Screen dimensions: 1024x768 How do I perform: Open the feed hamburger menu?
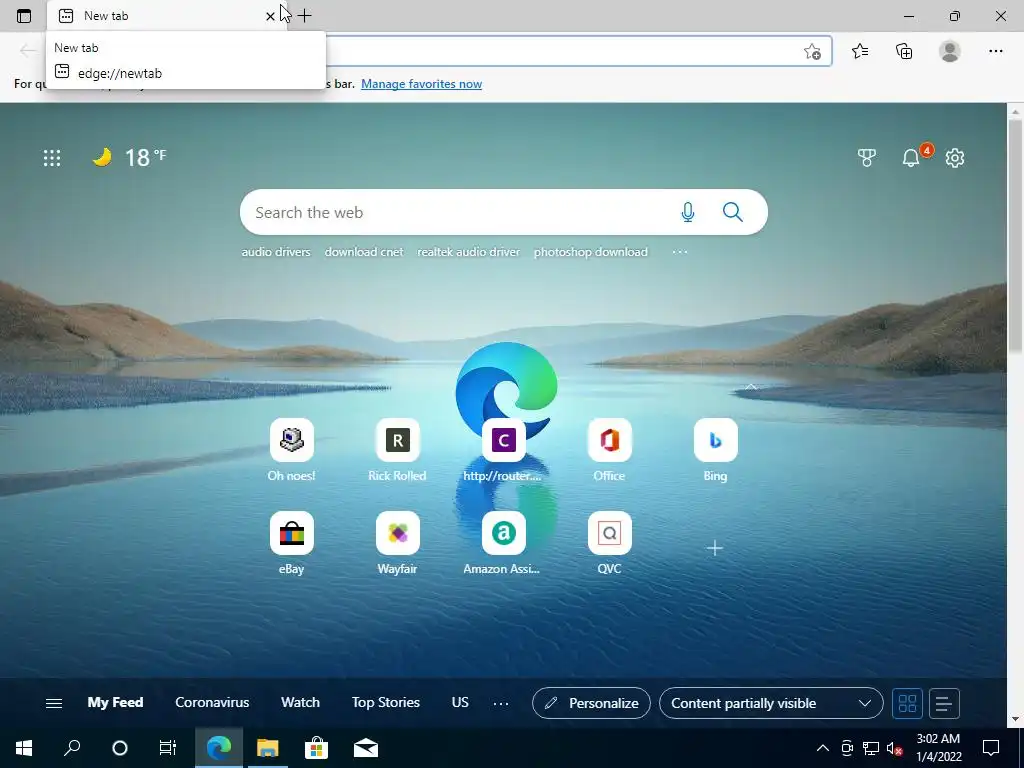pyautogui.click(x=54, y=703)
